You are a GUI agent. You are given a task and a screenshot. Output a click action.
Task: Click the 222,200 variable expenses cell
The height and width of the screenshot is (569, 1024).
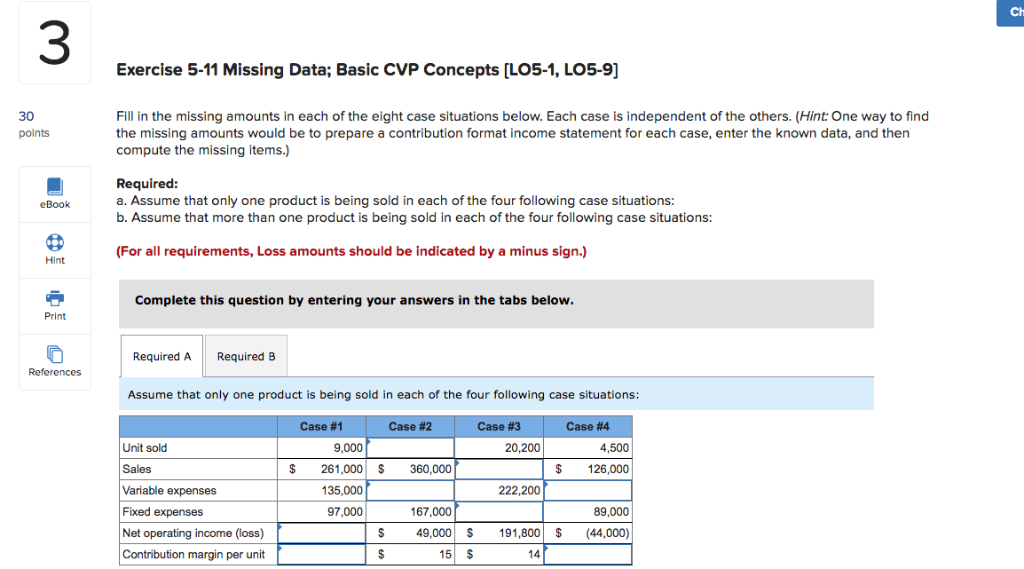point(500,490)
